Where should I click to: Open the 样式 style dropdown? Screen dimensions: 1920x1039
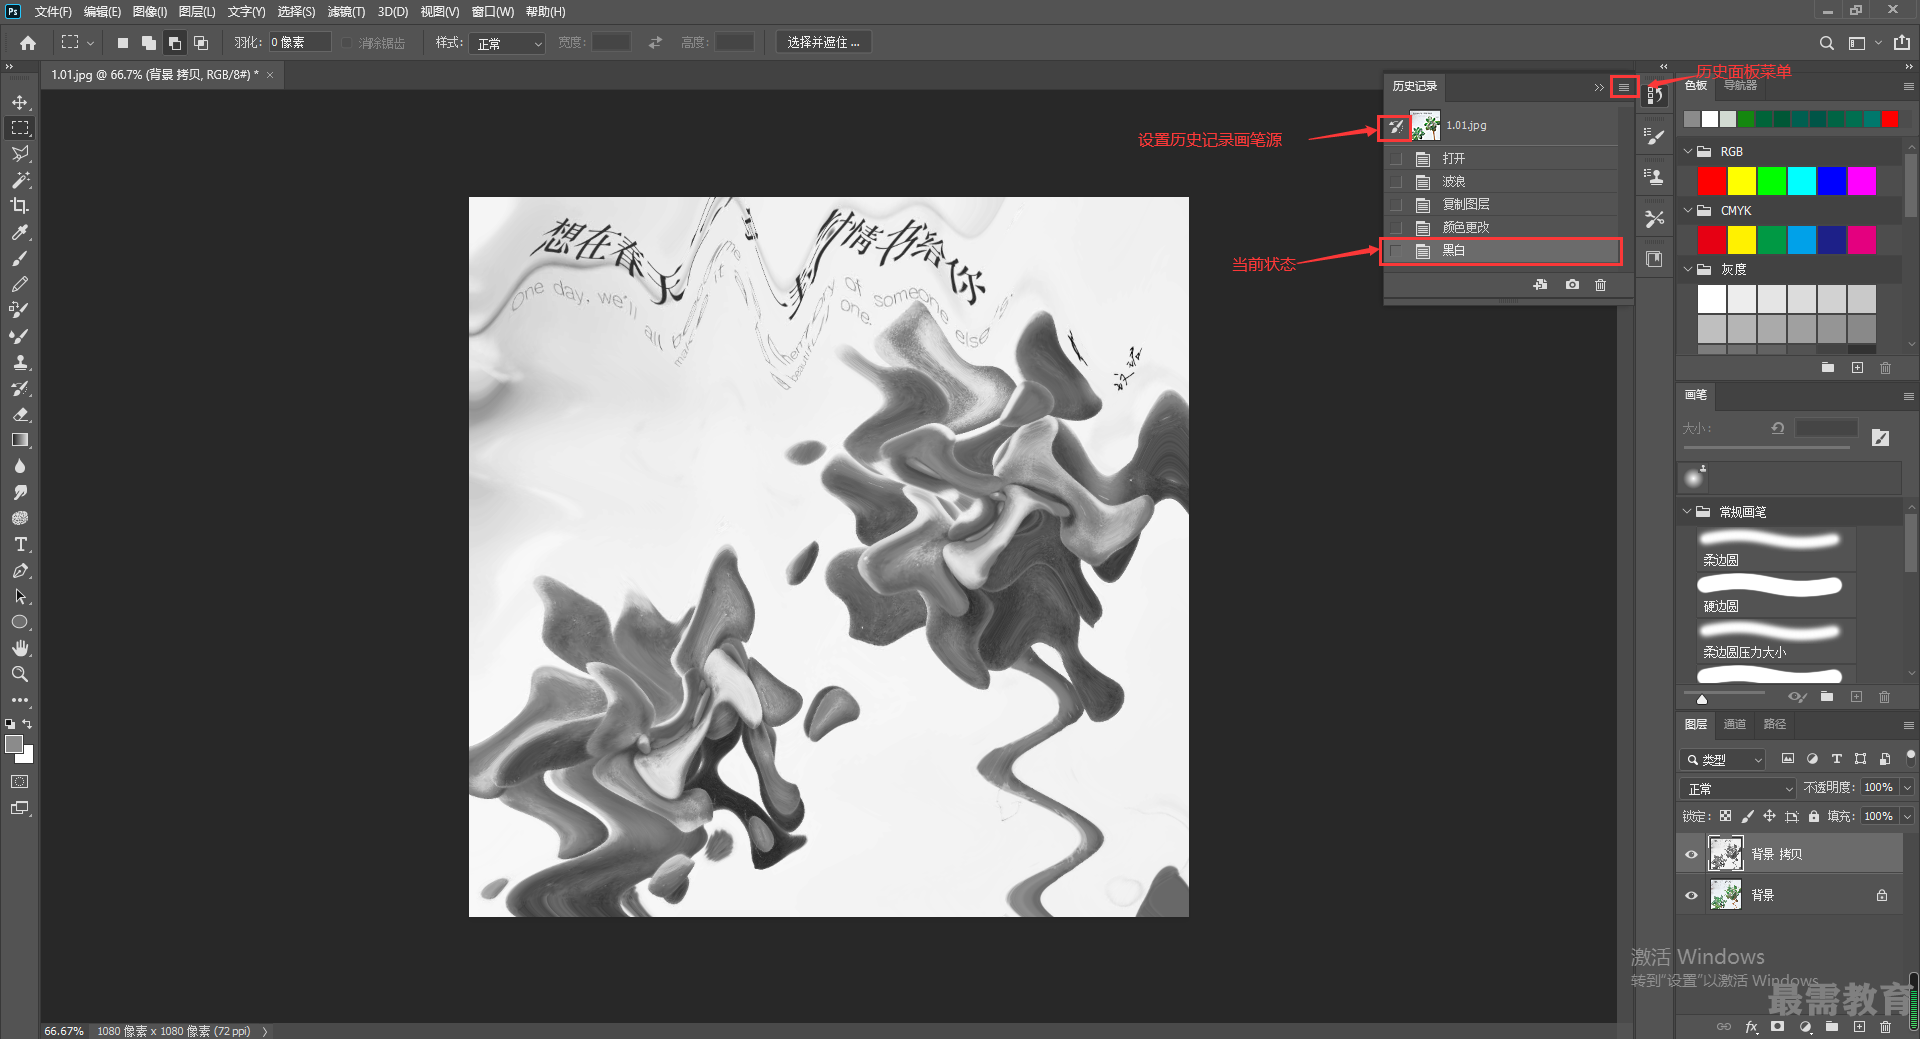507,43
